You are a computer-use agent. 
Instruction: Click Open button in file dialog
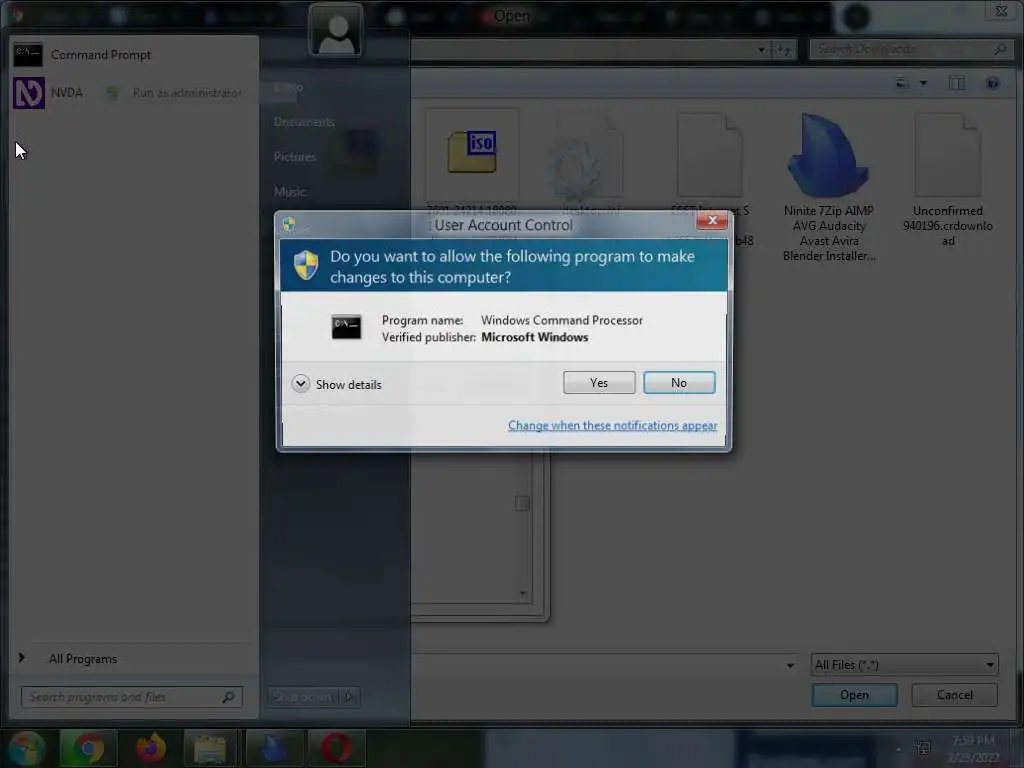854,695
